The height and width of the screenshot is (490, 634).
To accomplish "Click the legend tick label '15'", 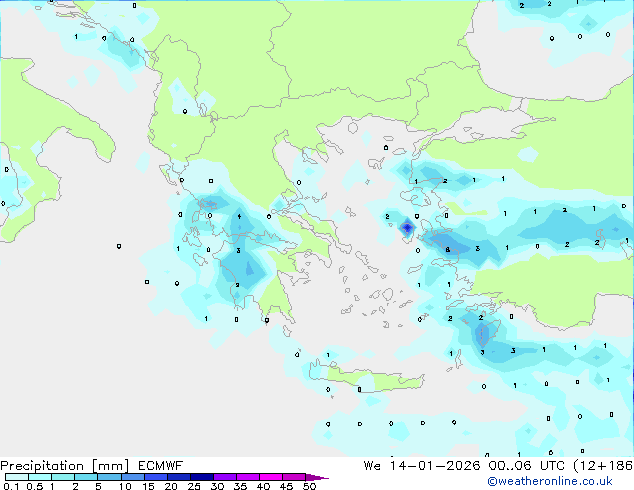I will [148, 486].
